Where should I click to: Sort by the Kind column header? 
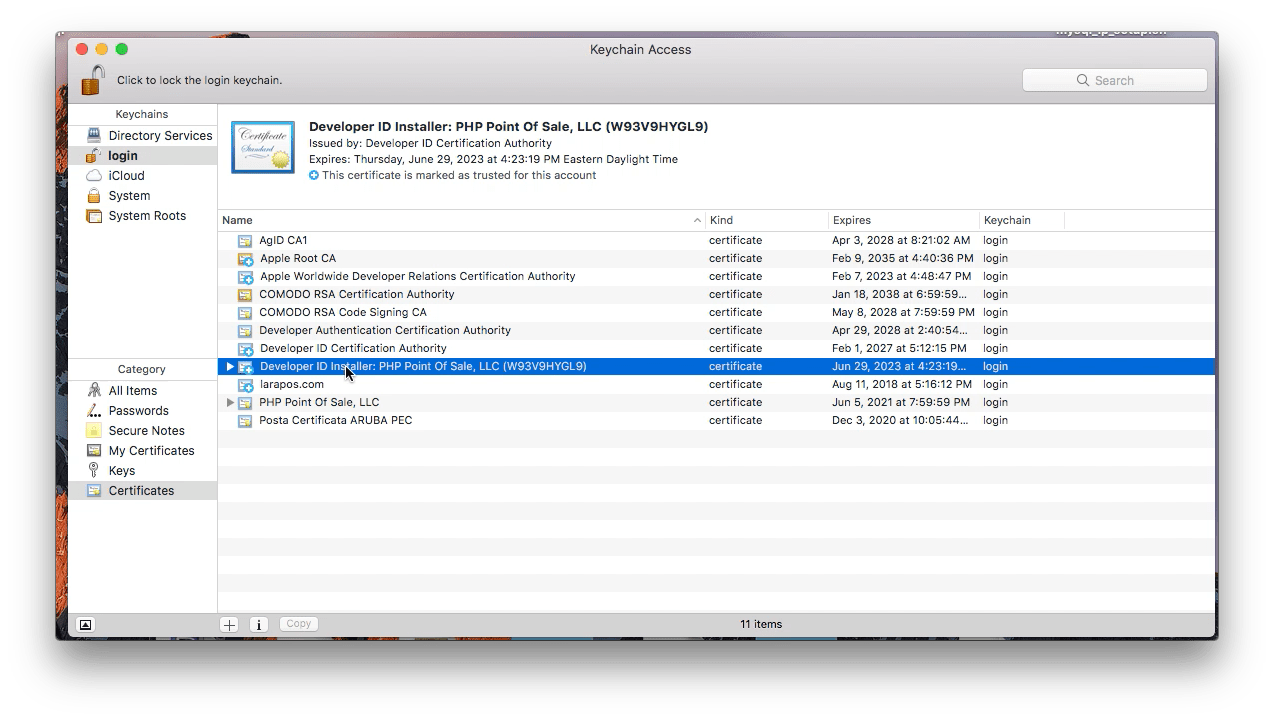point(767,220)
